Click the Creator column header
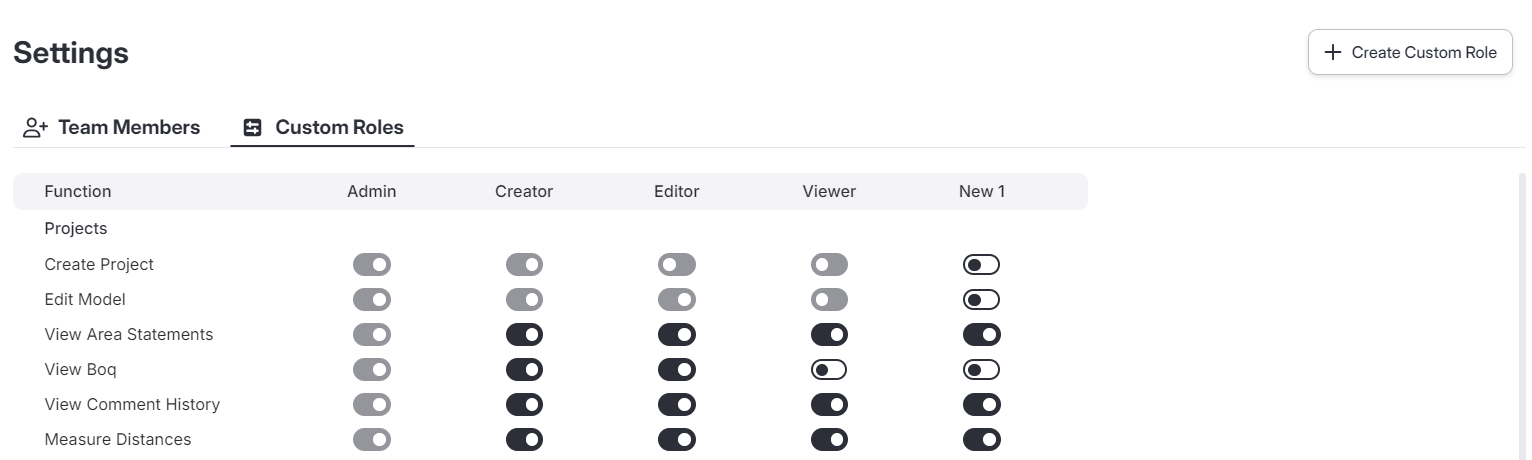This screenshot has width=1532, height=460. pyautogui.click(x=524, y=191)
